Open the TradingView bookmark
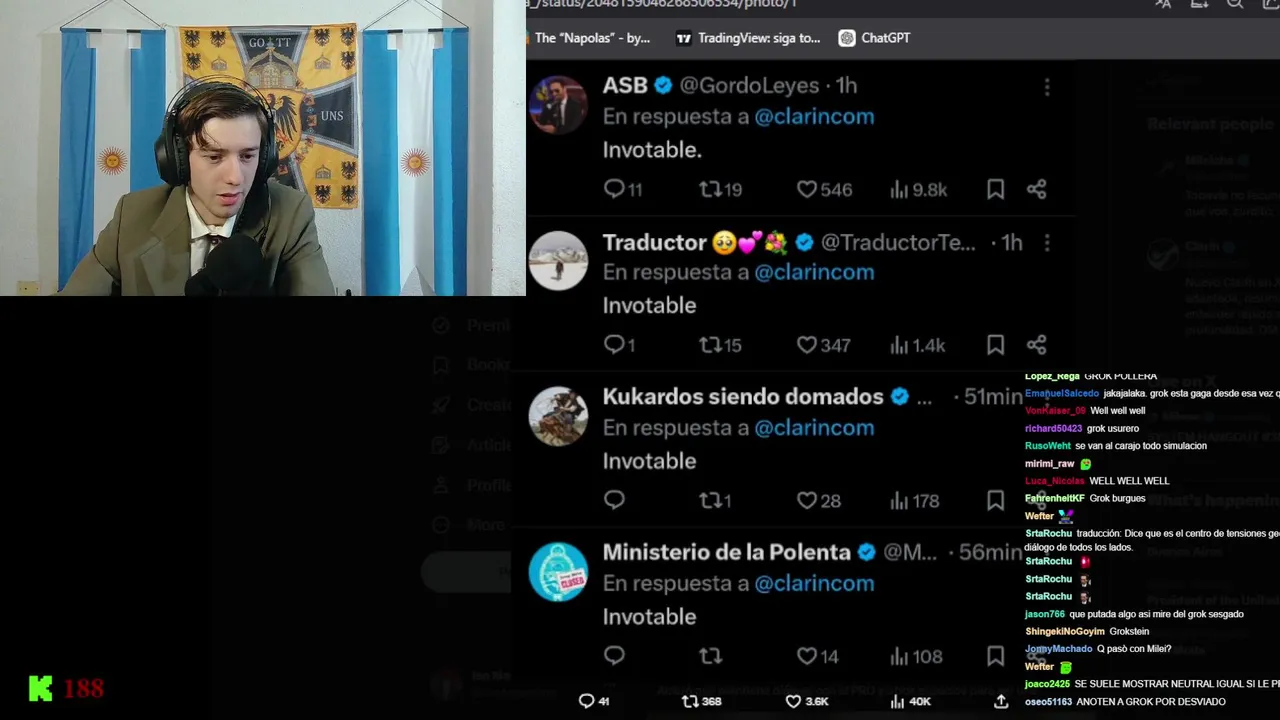1280x720 pixels. [748, 38]
